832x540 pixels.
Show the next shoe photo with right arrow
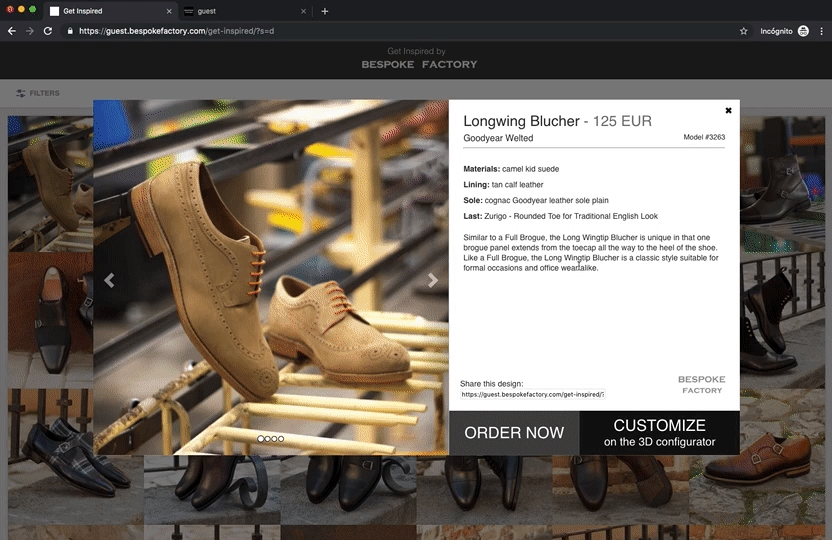coord(432,281)
